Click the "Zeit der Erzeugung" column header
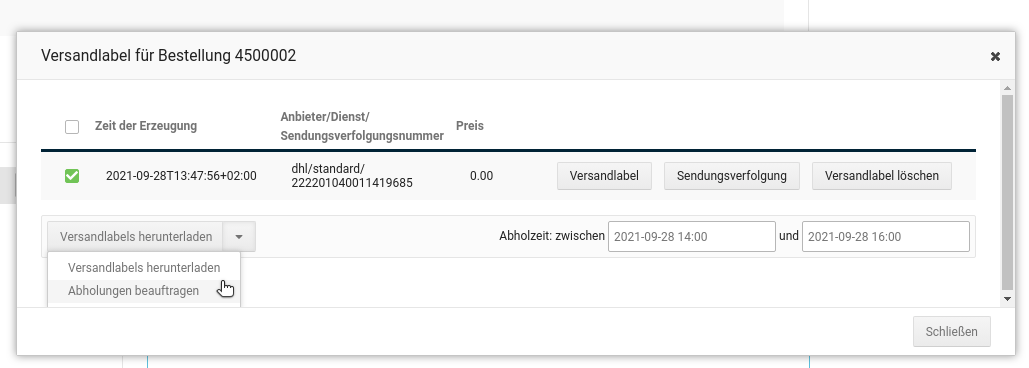 (x=146, y=126)
